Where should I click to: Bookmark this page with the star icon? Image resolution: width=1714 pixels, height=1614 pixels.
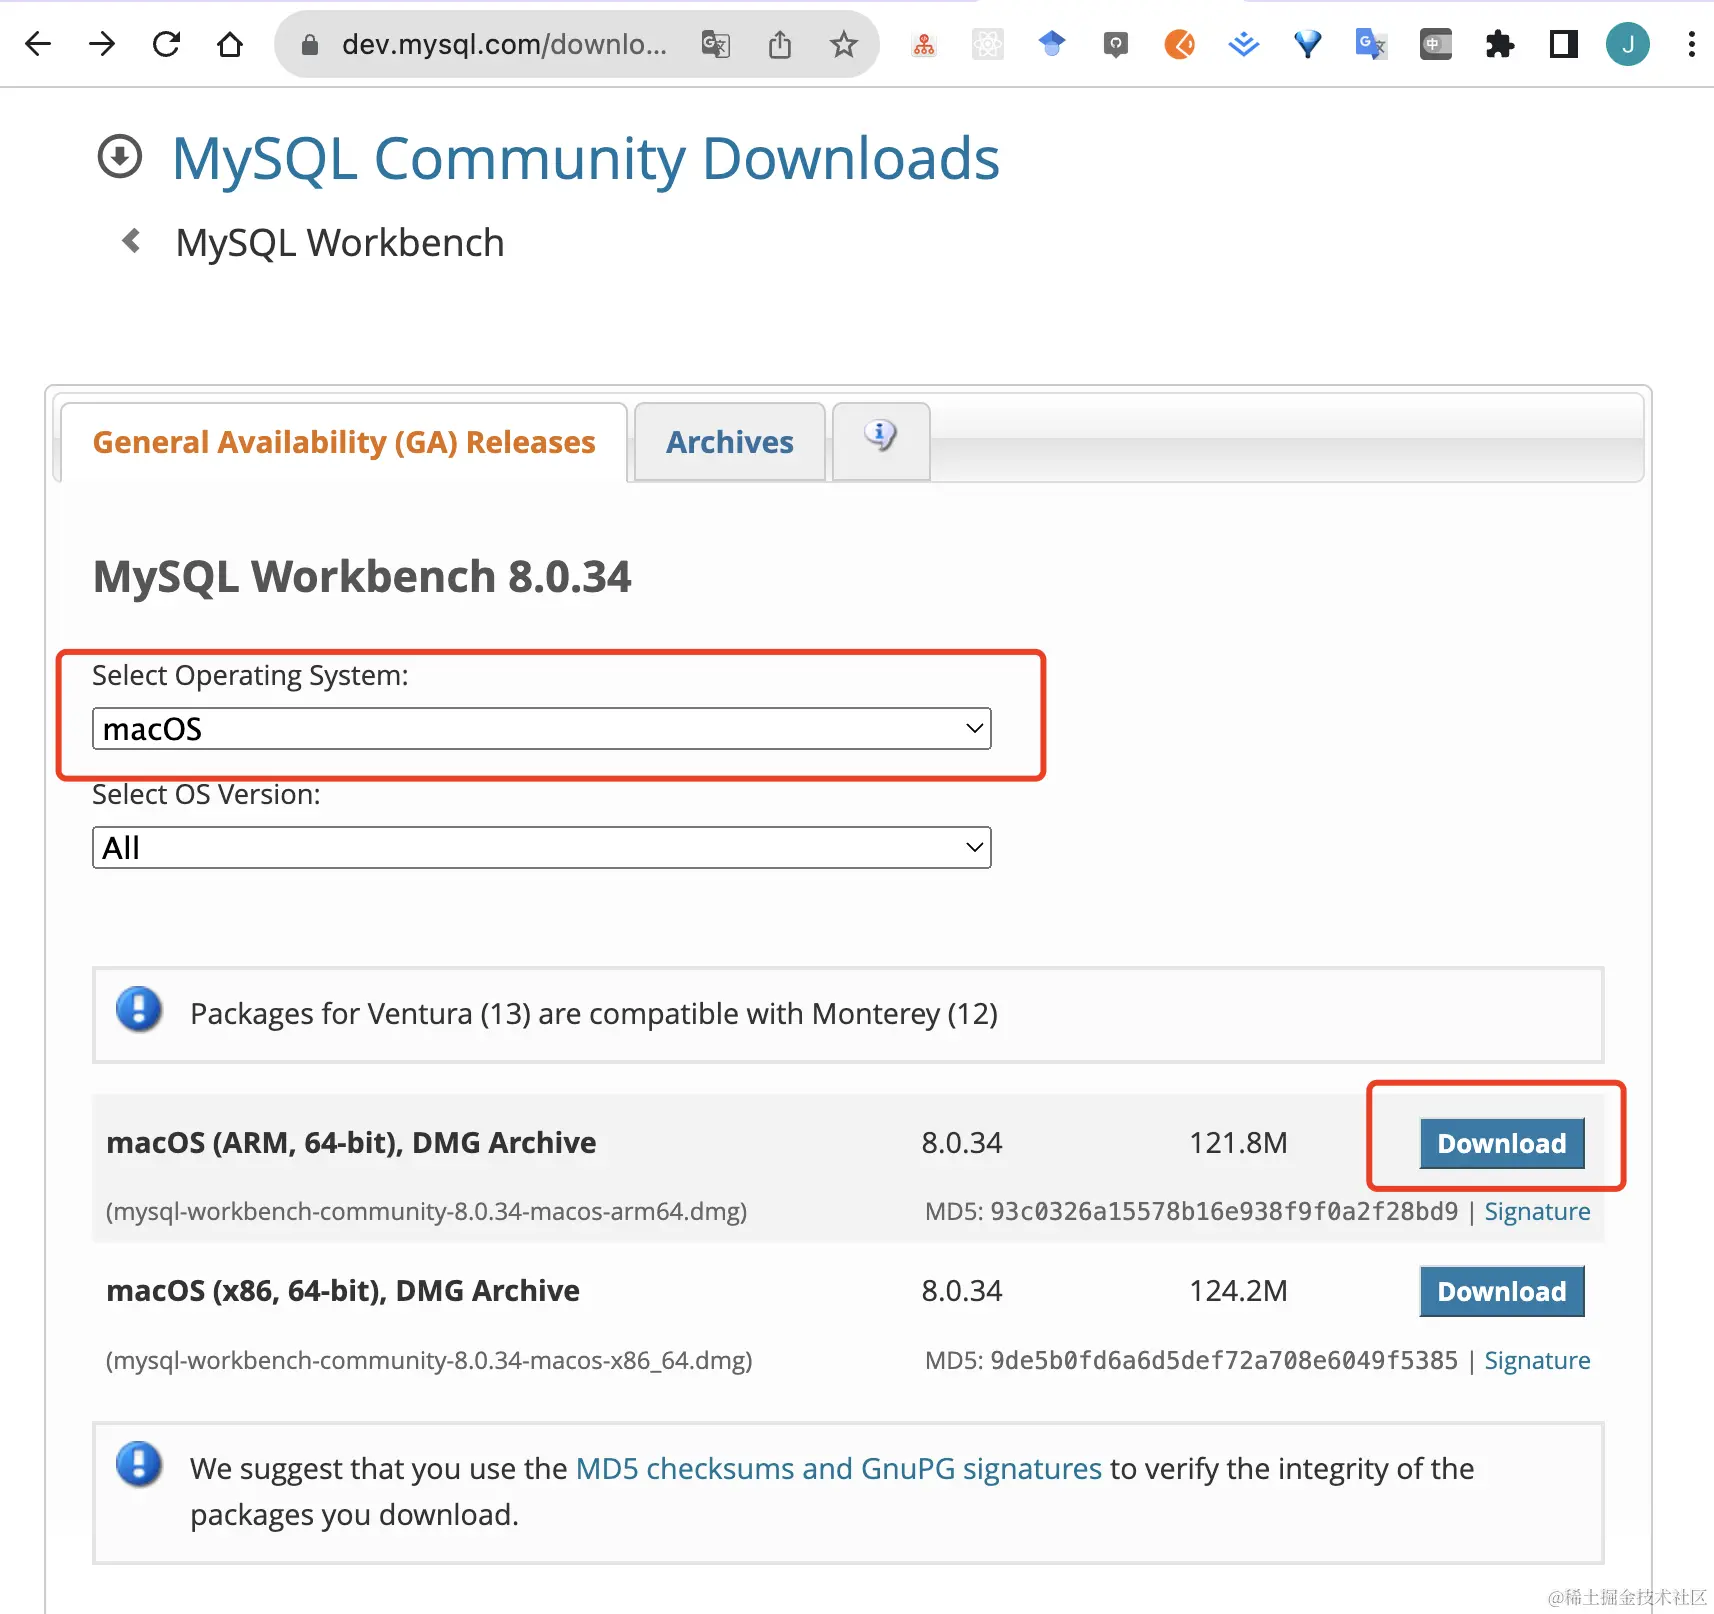[x=845, y=44]
